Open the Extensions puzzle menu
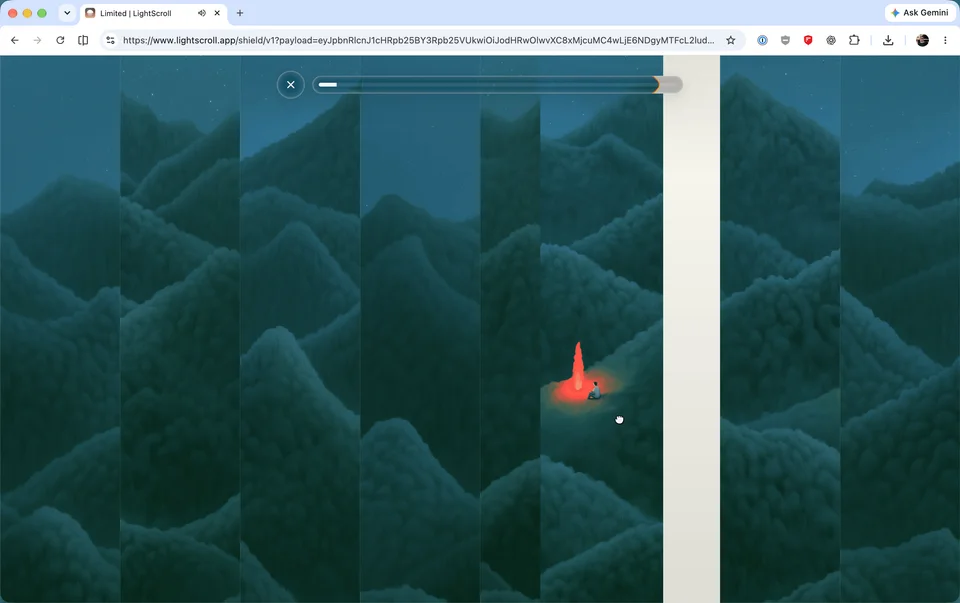 [x=854, y=40]
